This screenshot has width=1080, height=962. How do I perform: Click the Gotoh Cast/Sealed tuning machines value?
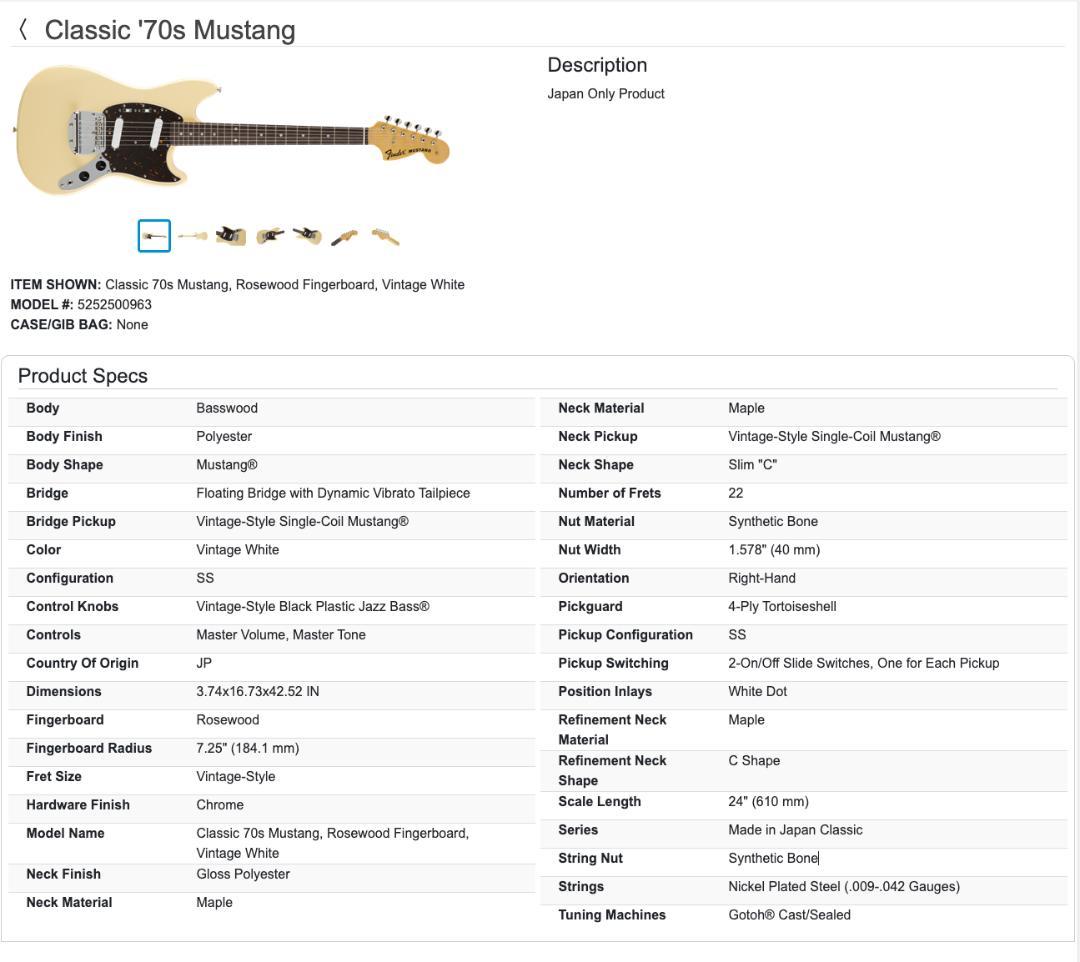point(789,915)
